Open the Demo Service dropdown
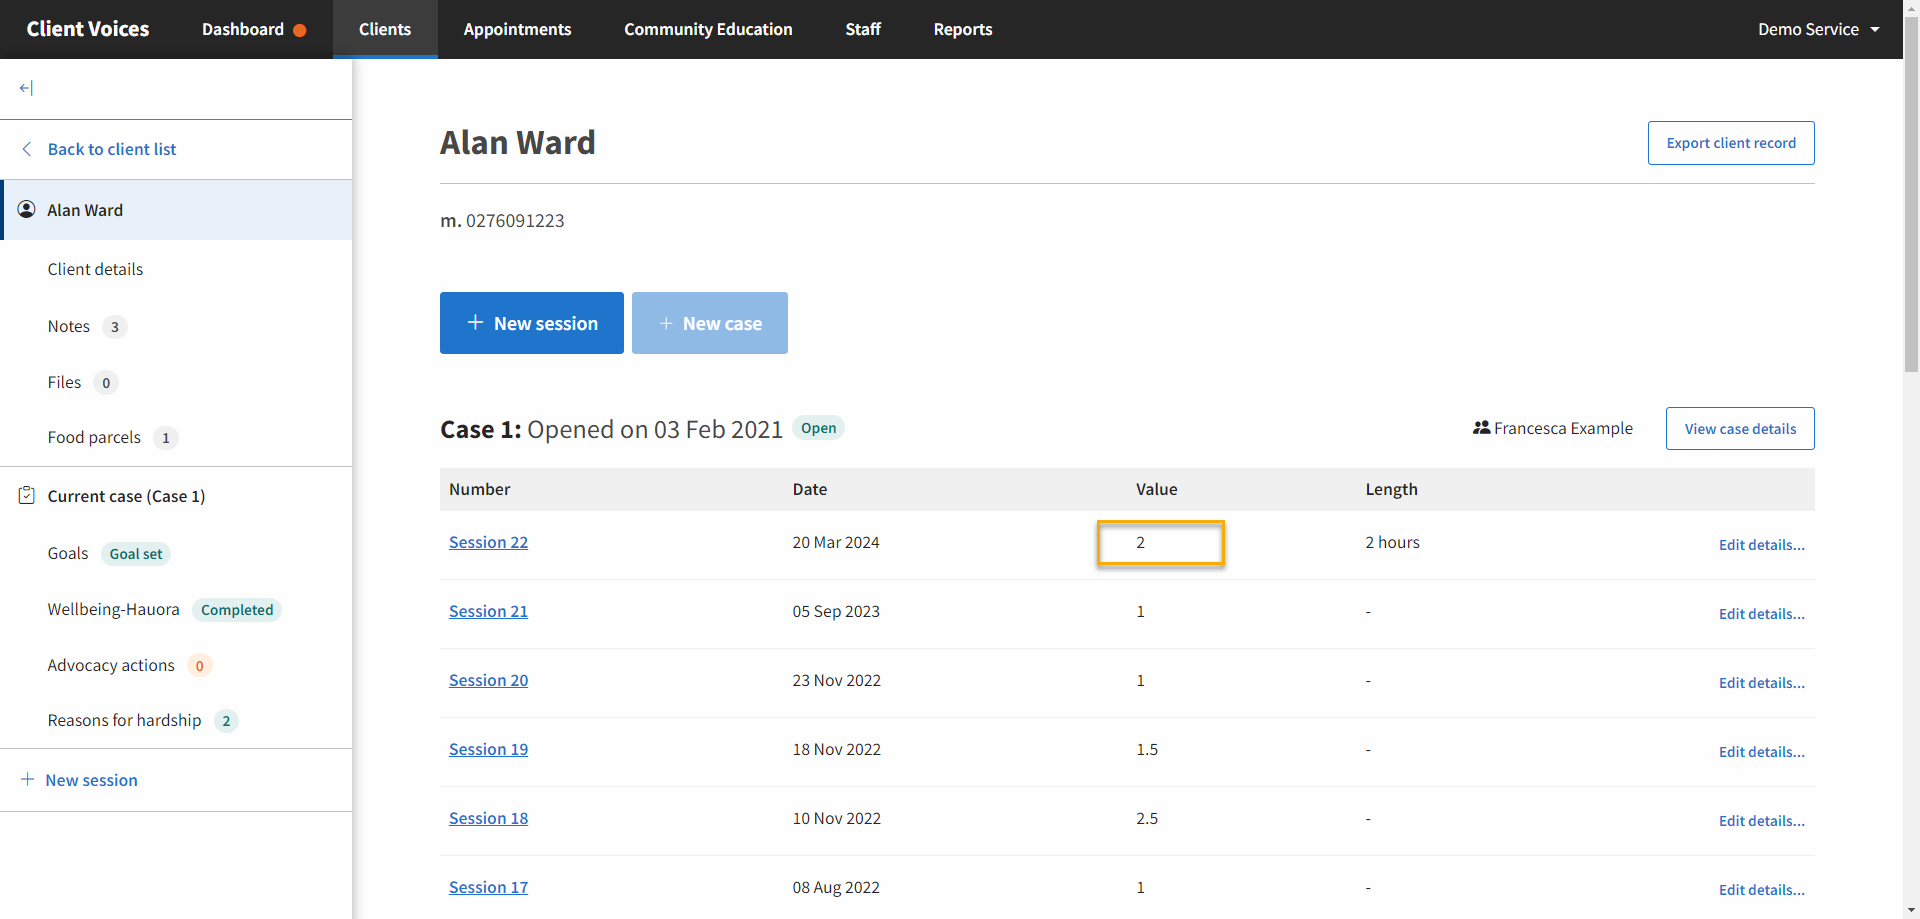 coord(1818,30)
